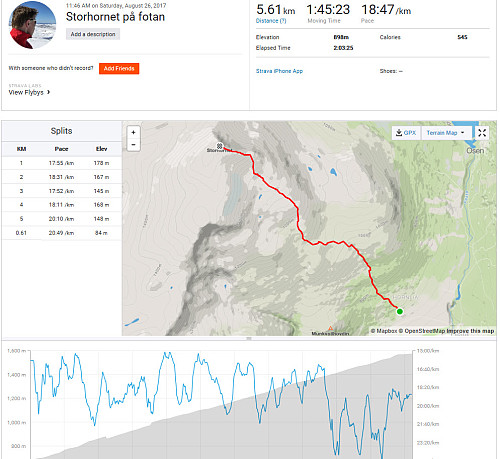Zoom out on the map
This screenshot has width=500, height=459.
coord(133,145)
